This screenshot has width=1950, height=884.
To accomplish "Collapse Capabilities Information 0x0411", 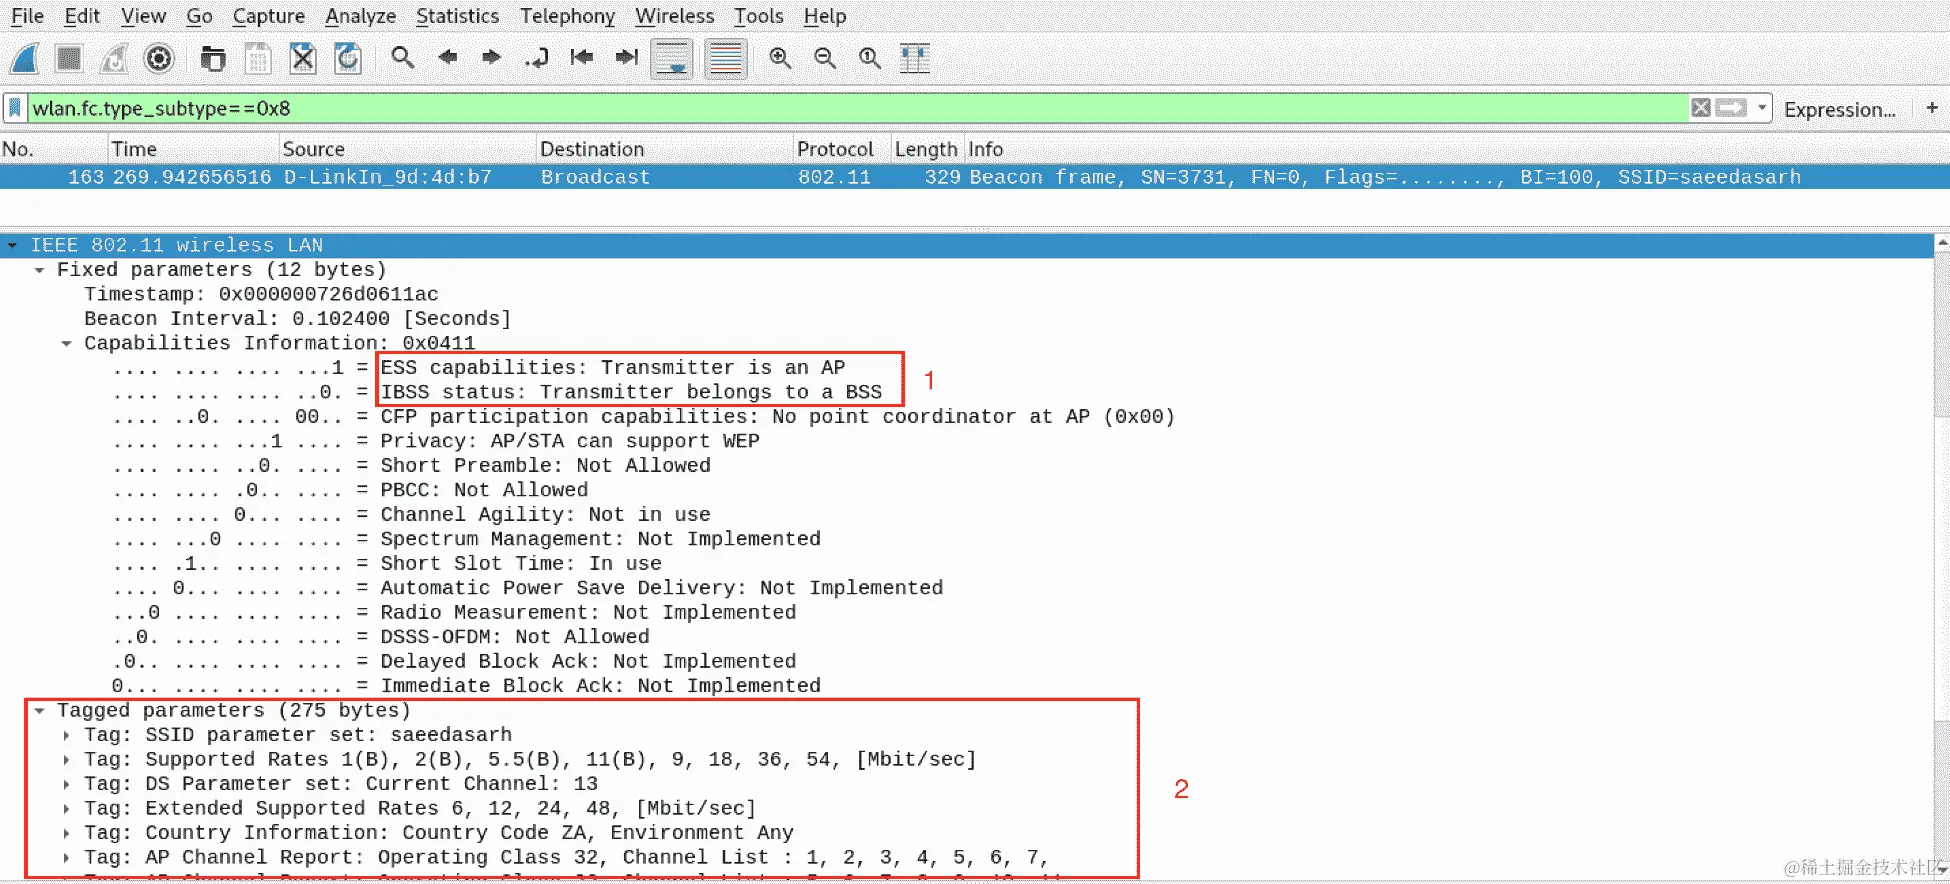I will [x=66, y=343].
